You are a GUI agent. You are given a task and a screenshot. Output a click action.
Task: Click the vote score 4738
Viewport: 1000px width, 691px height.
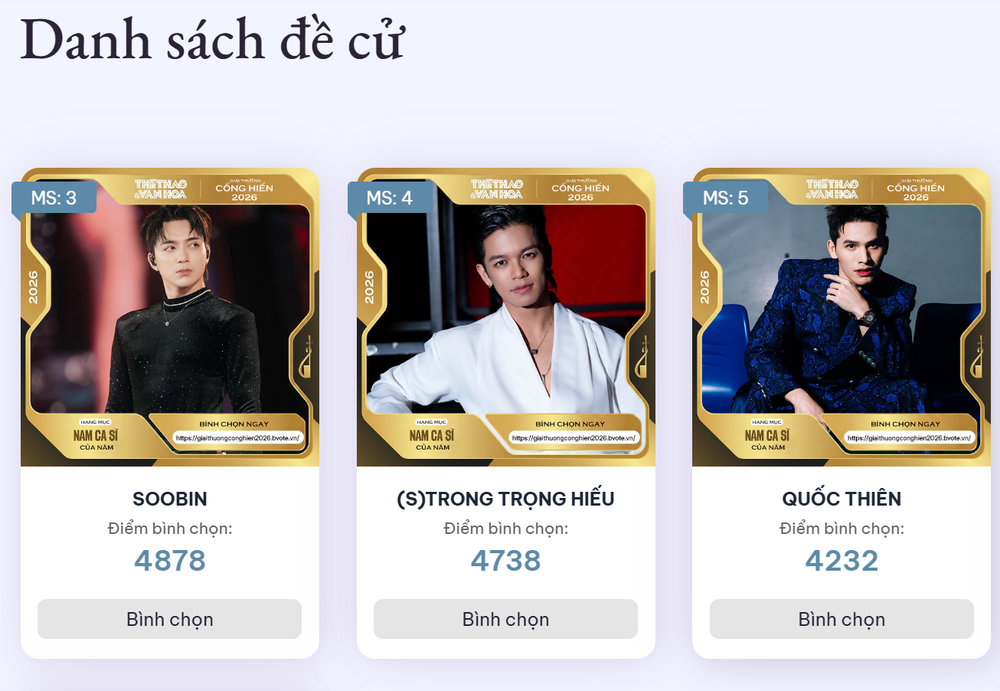tap(505, 560)
